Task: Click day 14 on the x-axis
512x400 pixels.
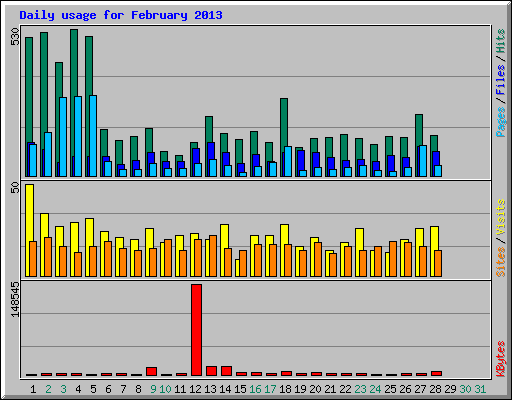Action: tap(225, 389)
